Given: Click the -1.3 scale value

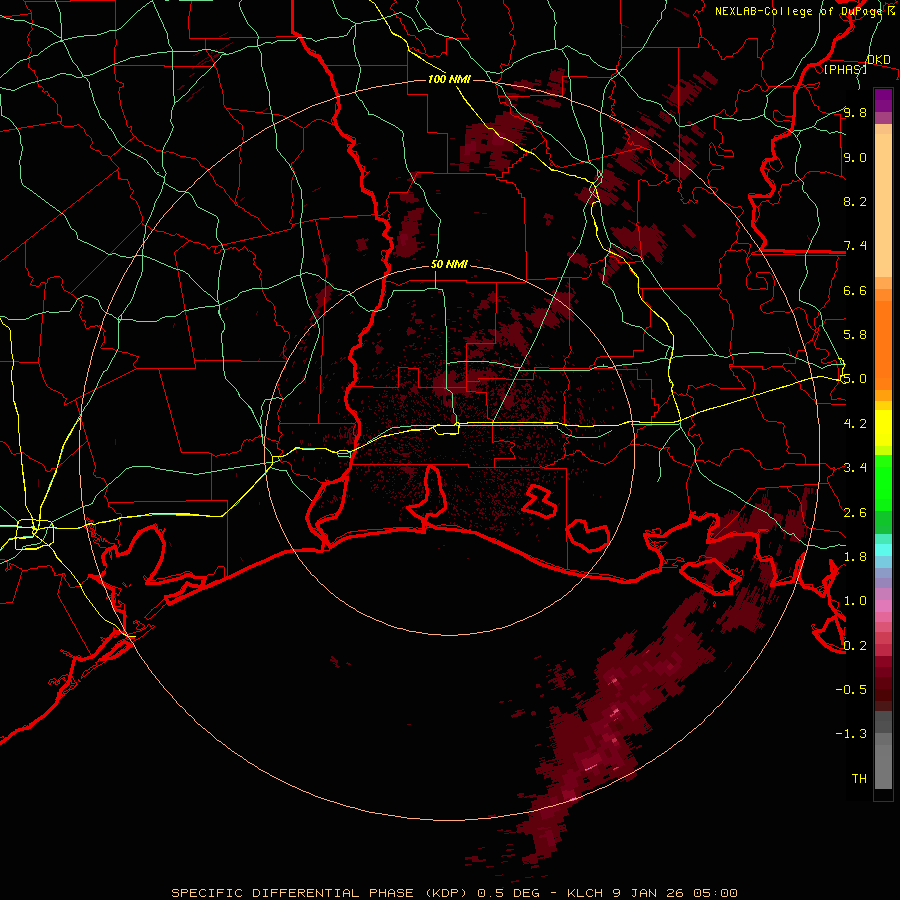Looking at the screenshot, I should pyautogui.click(x=851, y=734).
